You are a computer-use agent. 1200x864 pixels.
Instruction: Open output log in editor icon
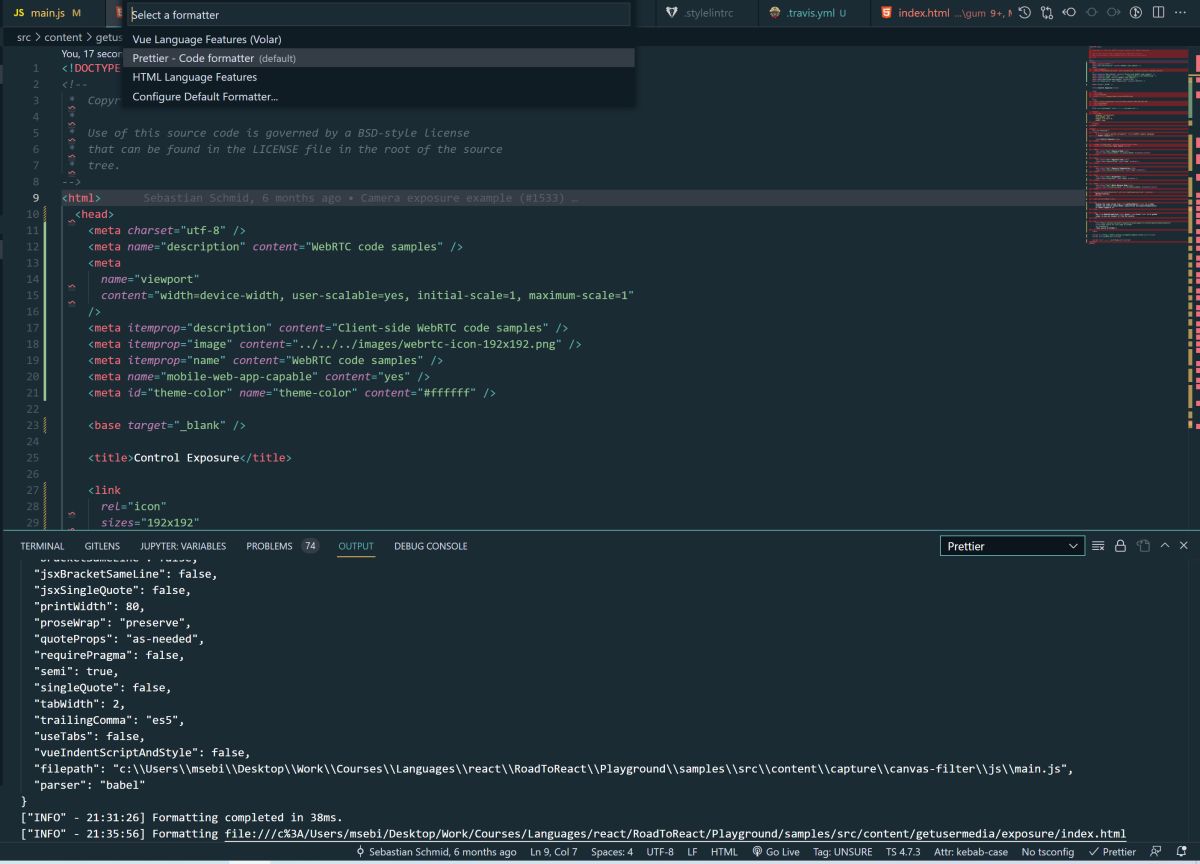(1142, 546)
